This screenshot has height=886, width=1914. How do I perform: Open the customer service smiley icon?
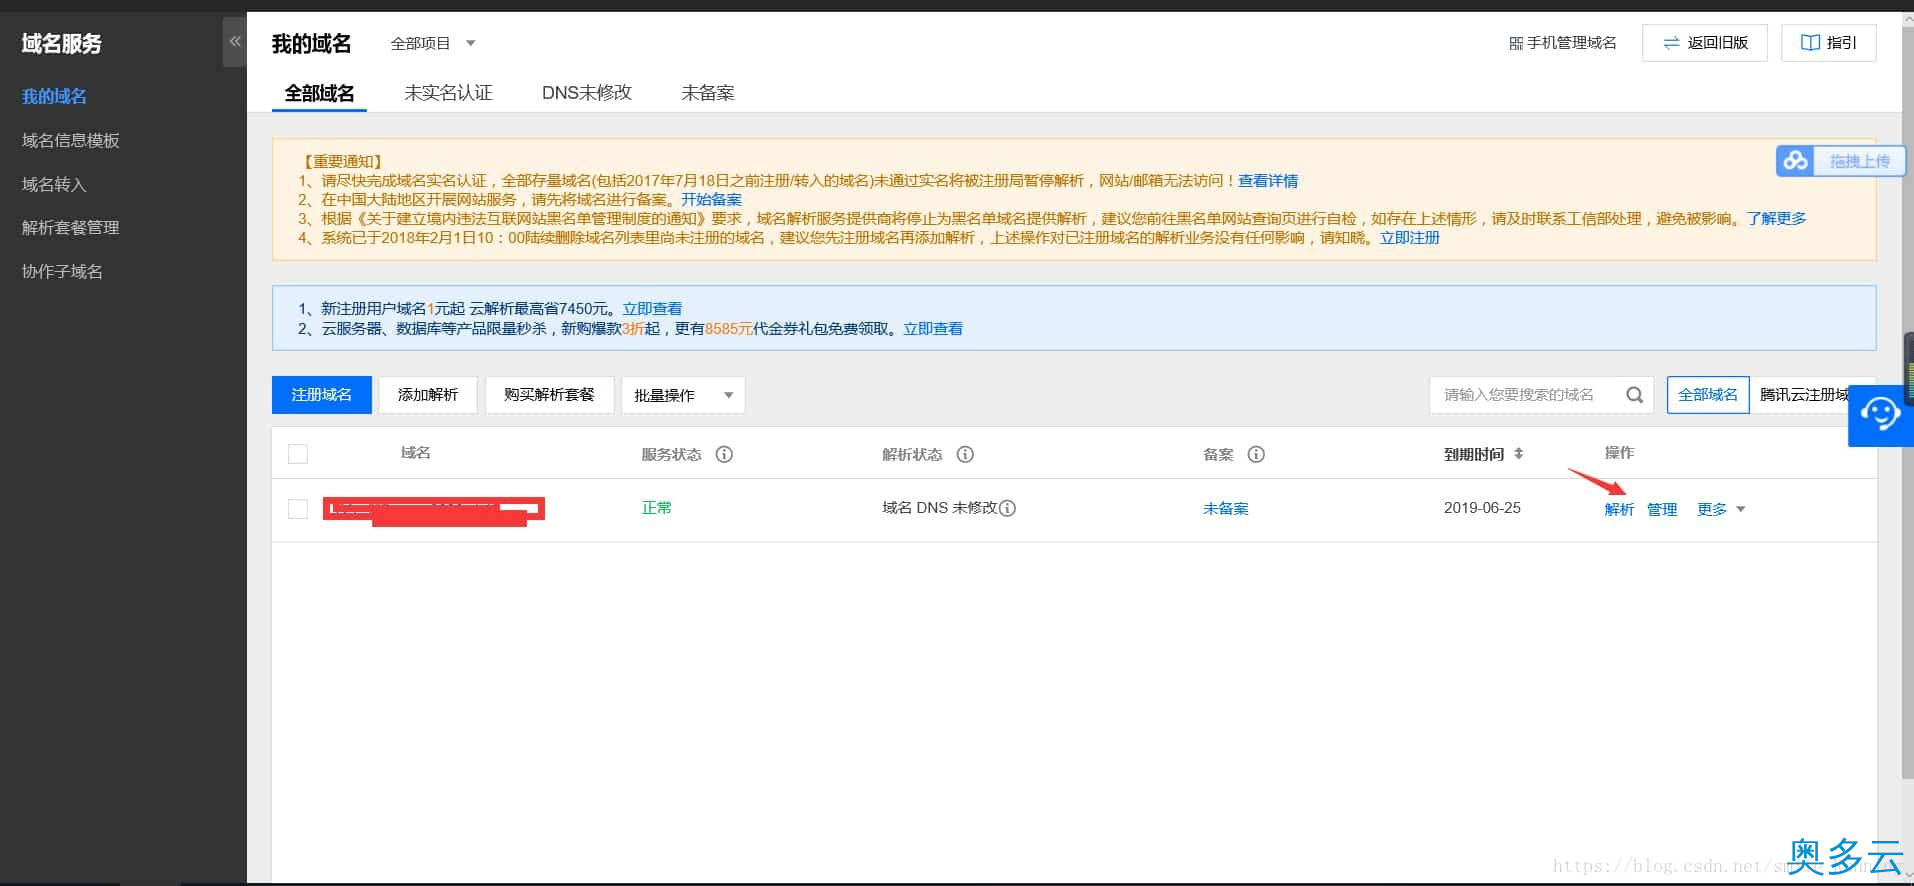click(x=1880, y=414)
